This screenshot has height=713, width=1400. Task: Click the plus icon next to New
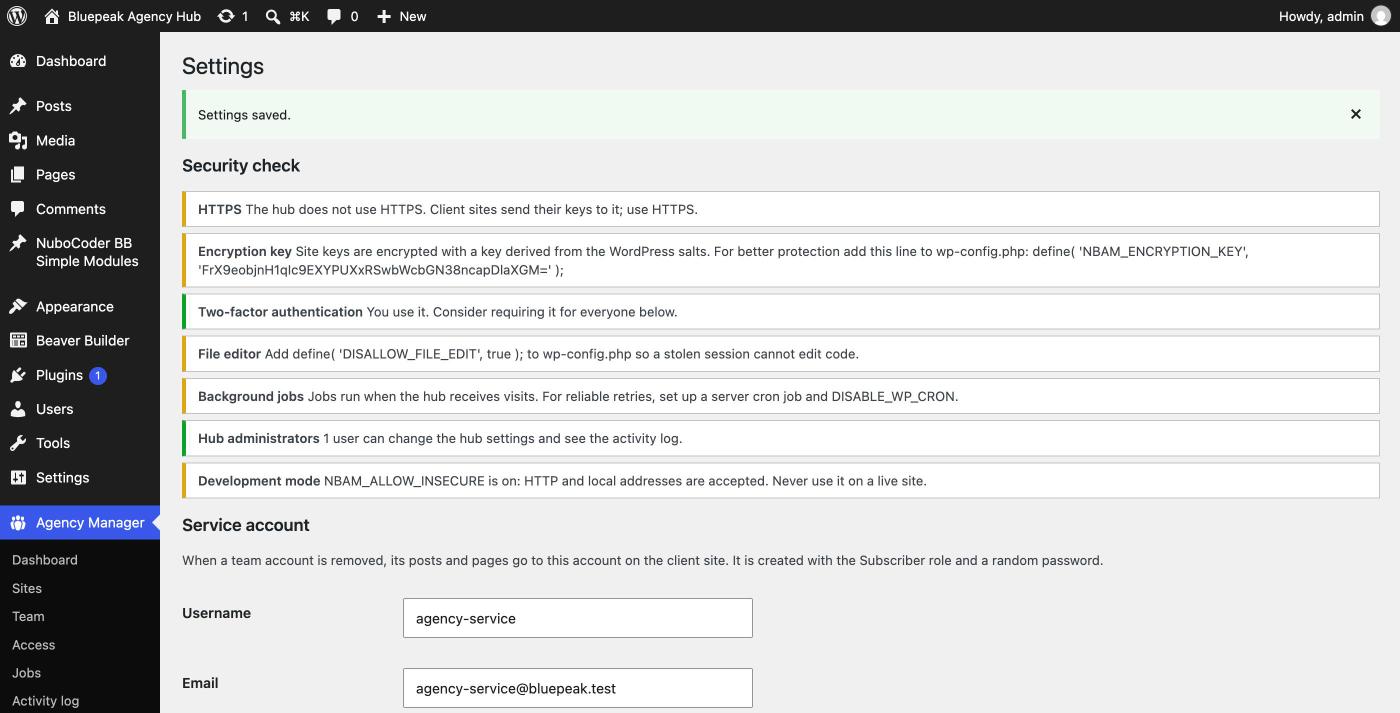click(384, 16)
